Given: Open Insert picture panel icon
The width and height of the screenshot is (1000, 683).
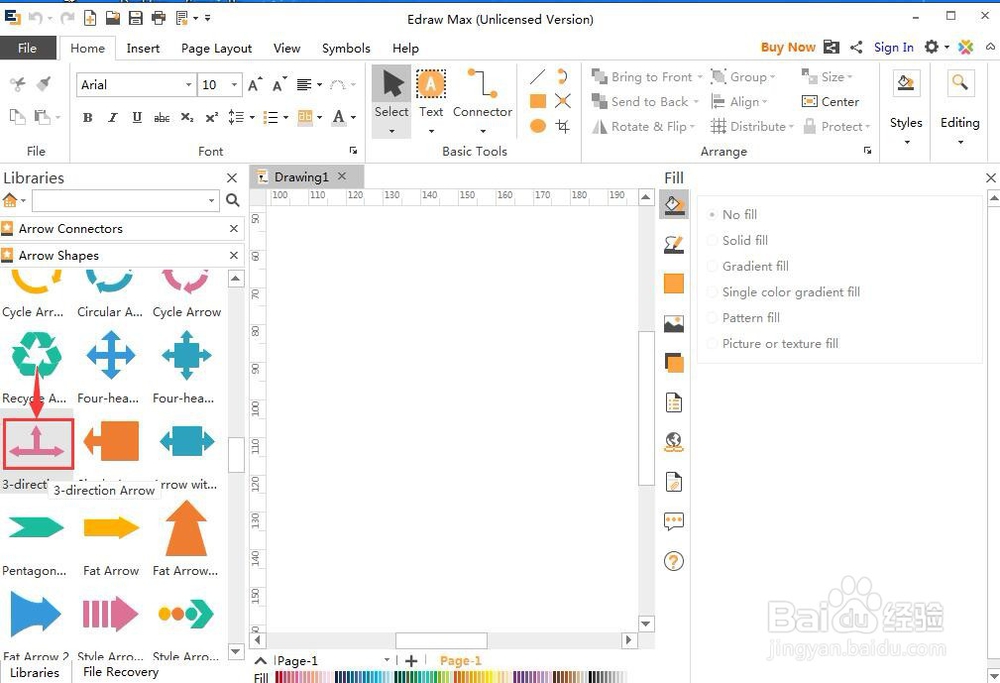Looking at the screenshot, I should click(x=673, y=323).
